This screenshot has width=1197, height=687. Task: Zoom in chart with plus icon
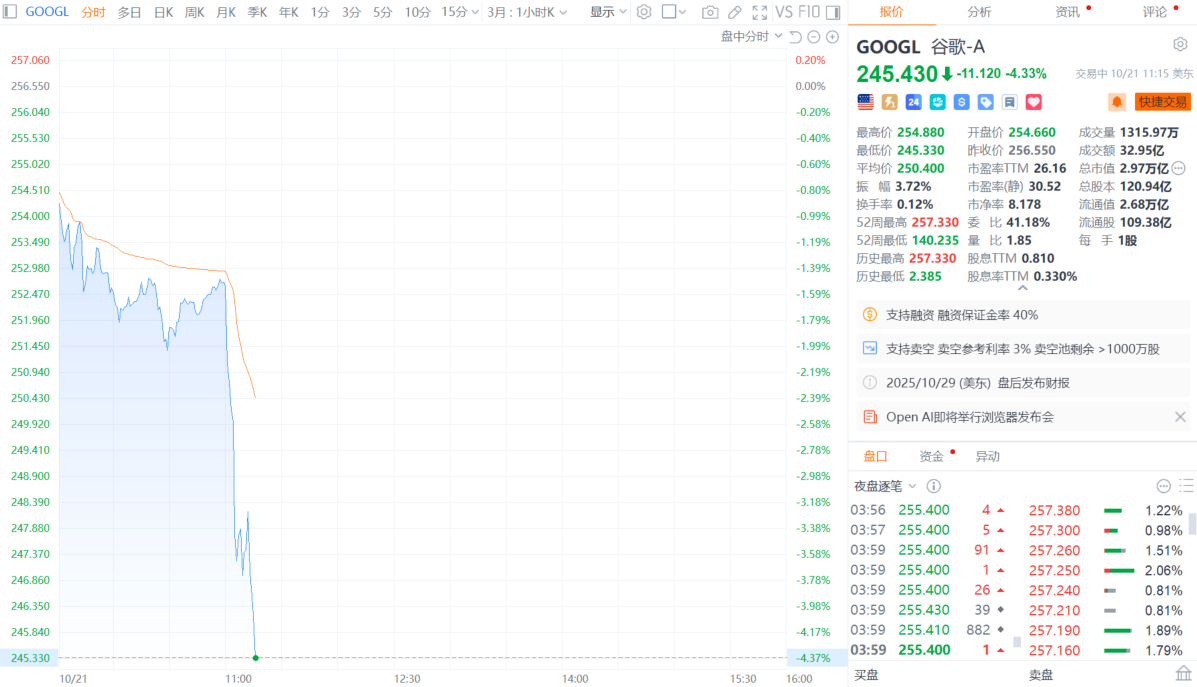point(833,37)
